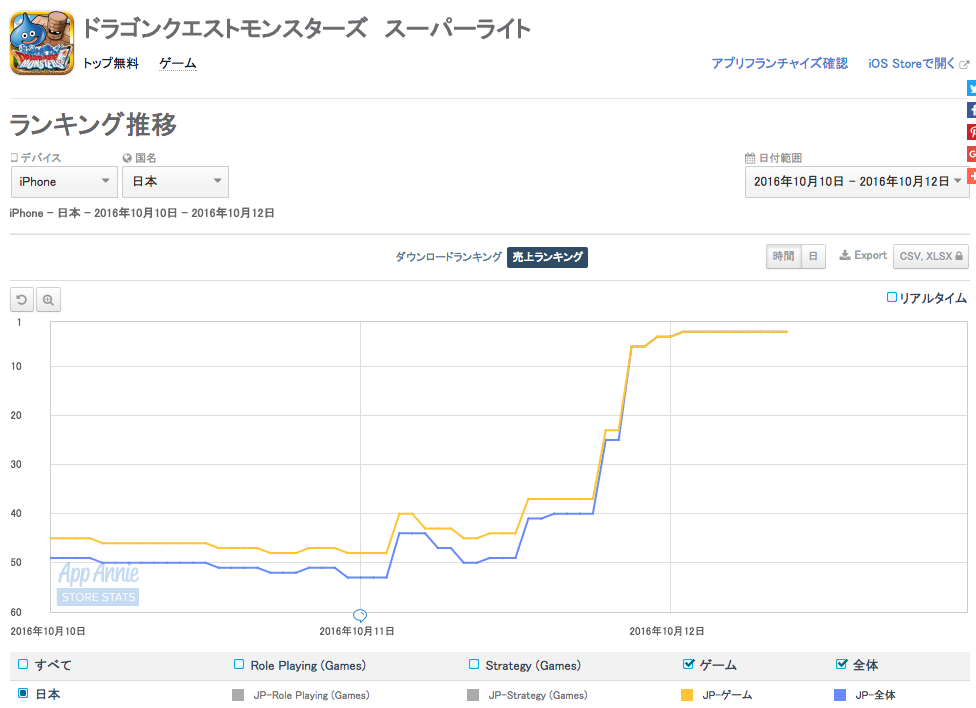Toggle the すべて checkbox
The image size is (976, 708).
23,664
